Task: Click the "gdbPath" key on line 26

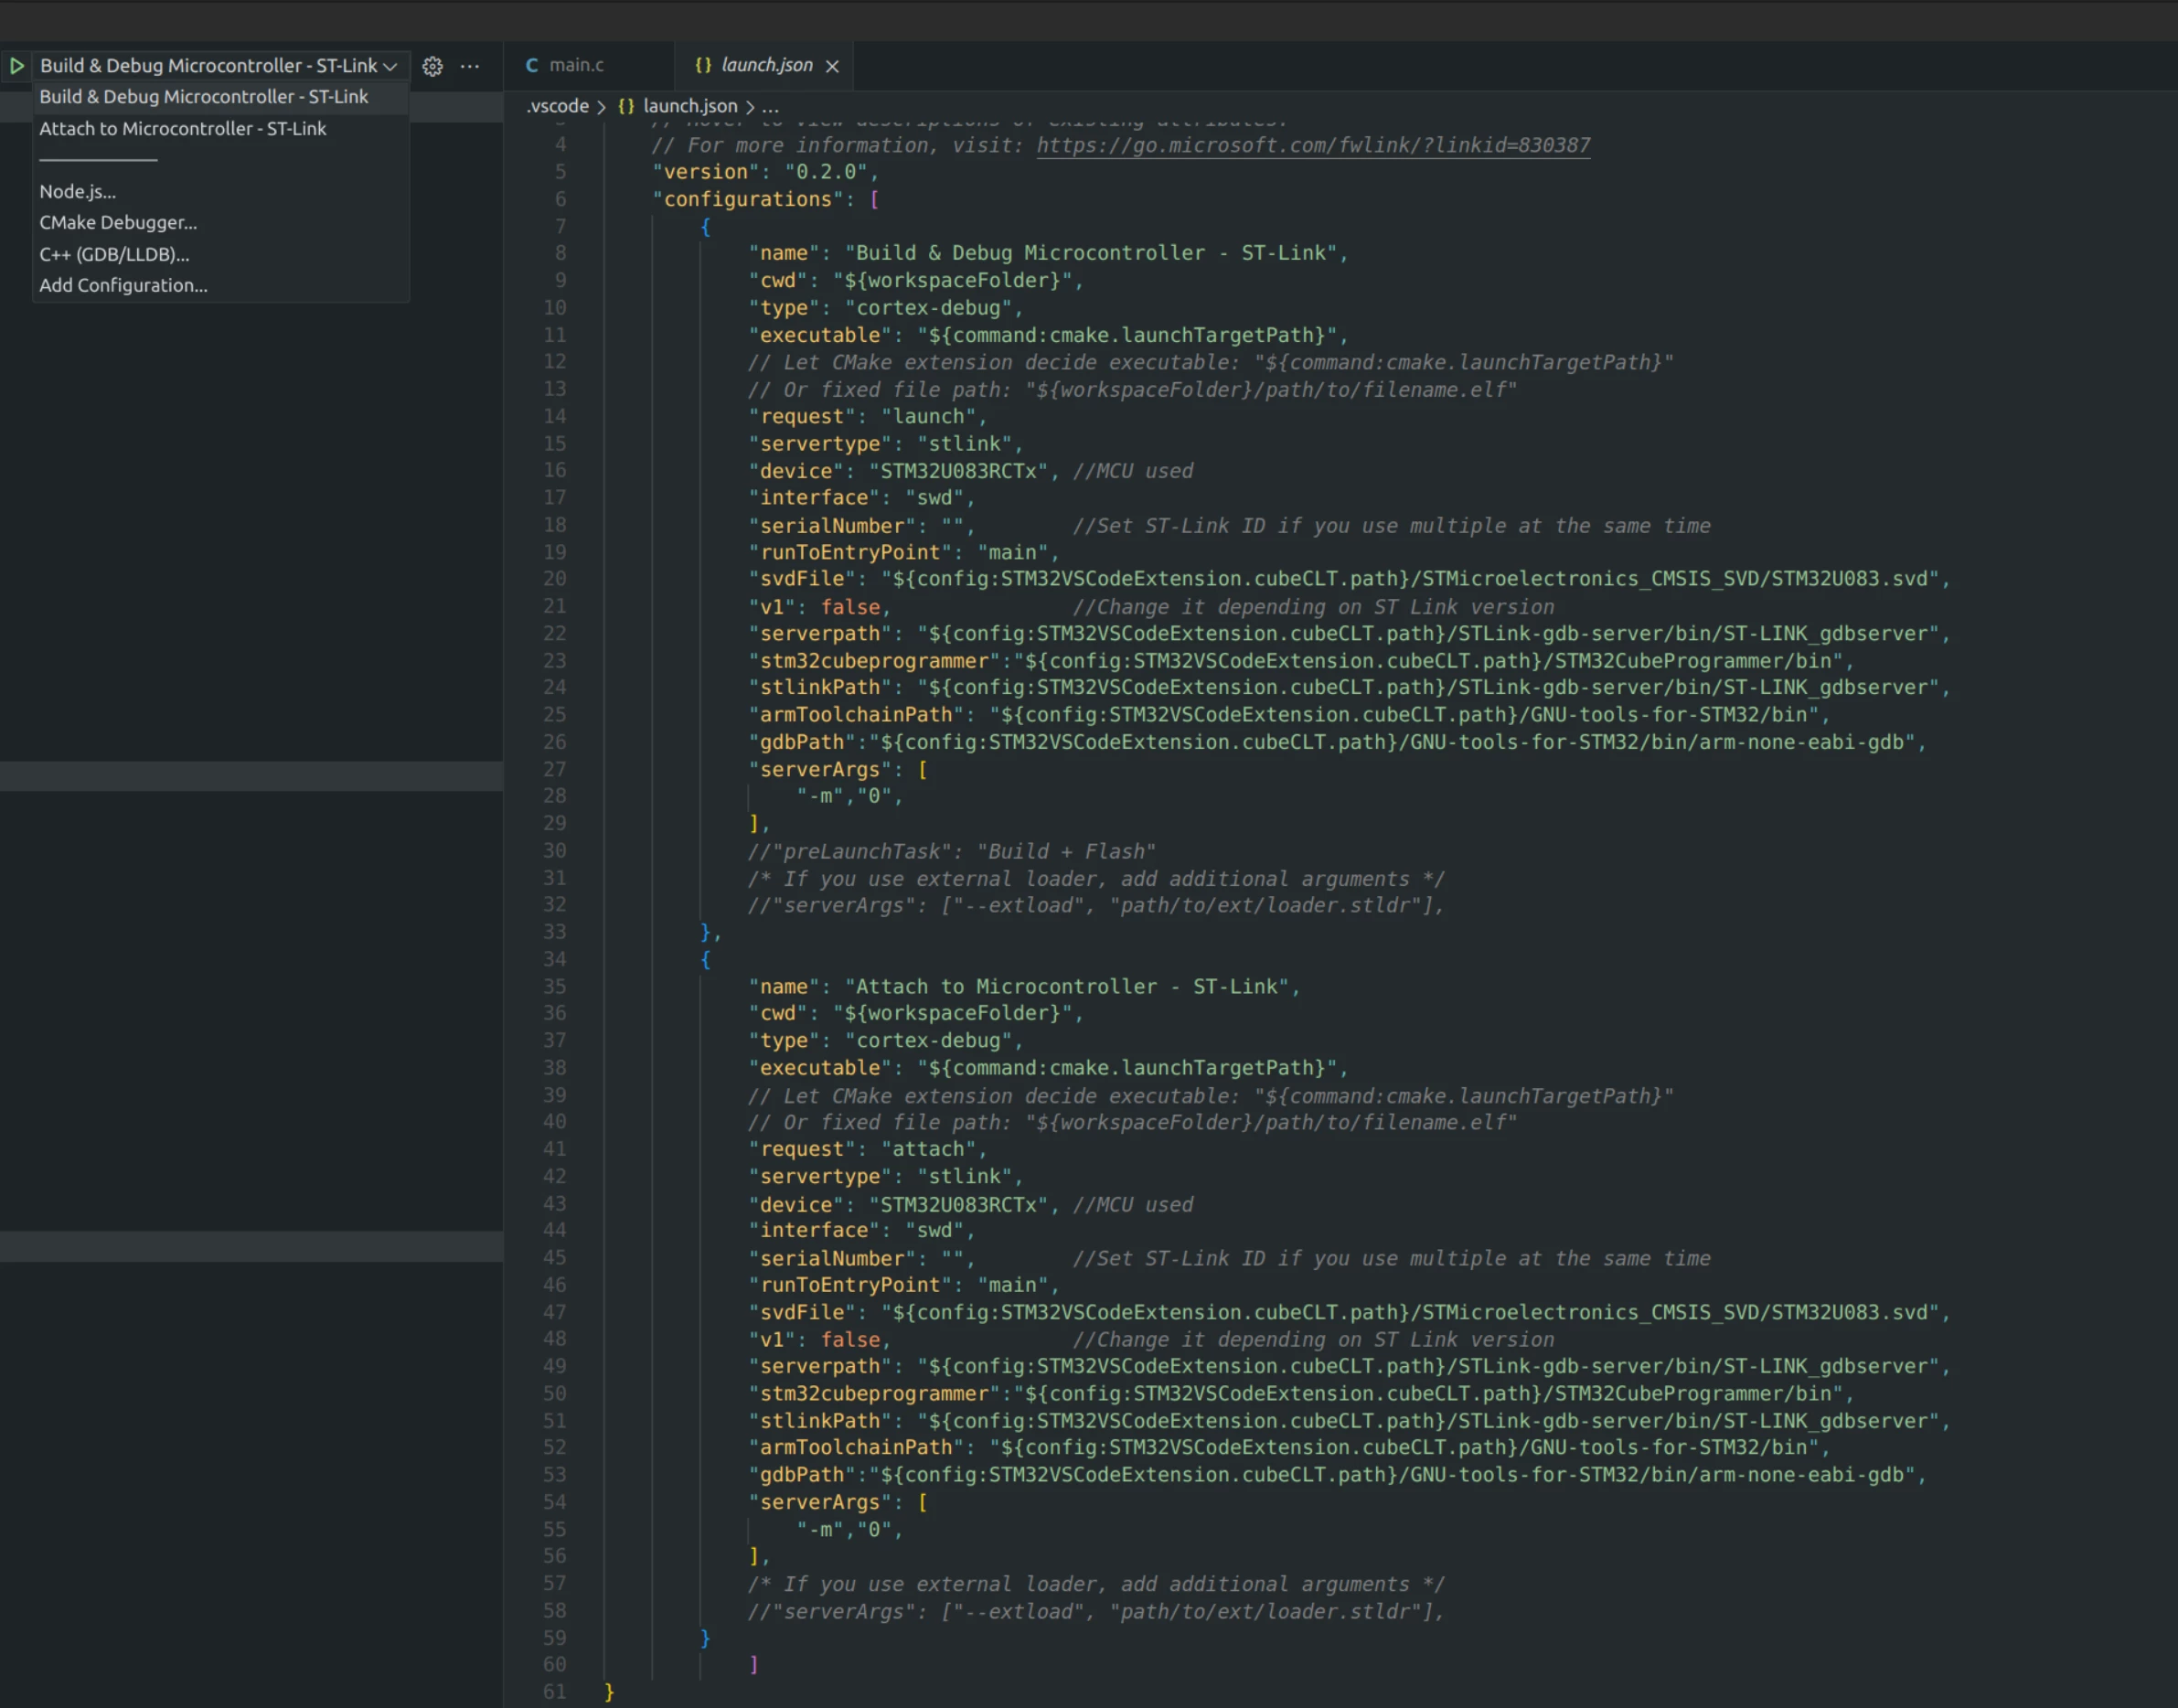Action: (x=802, y=742)
